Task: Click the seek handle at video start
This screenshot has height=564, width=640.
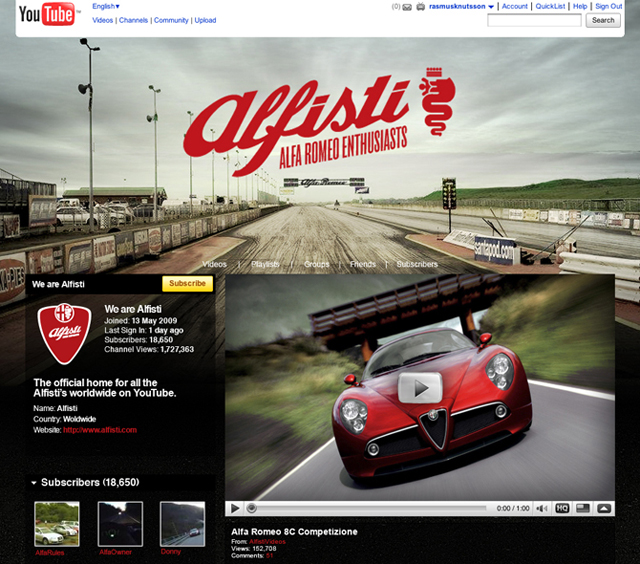Action: coord(252,508)
